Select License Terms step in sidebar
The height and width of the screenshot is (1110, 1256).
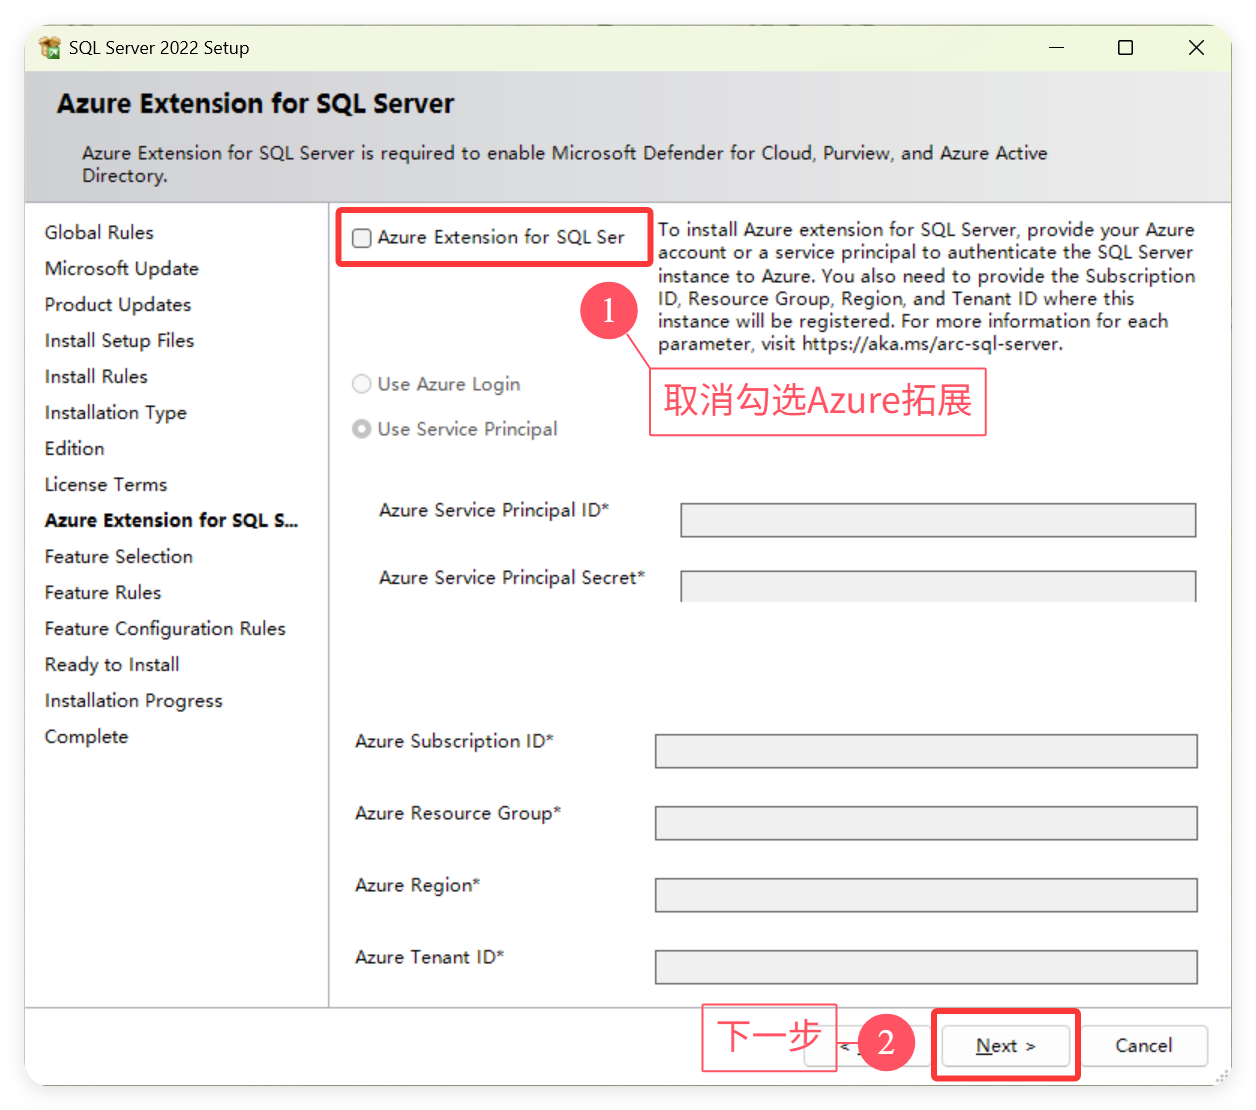(x=106, y=485)
